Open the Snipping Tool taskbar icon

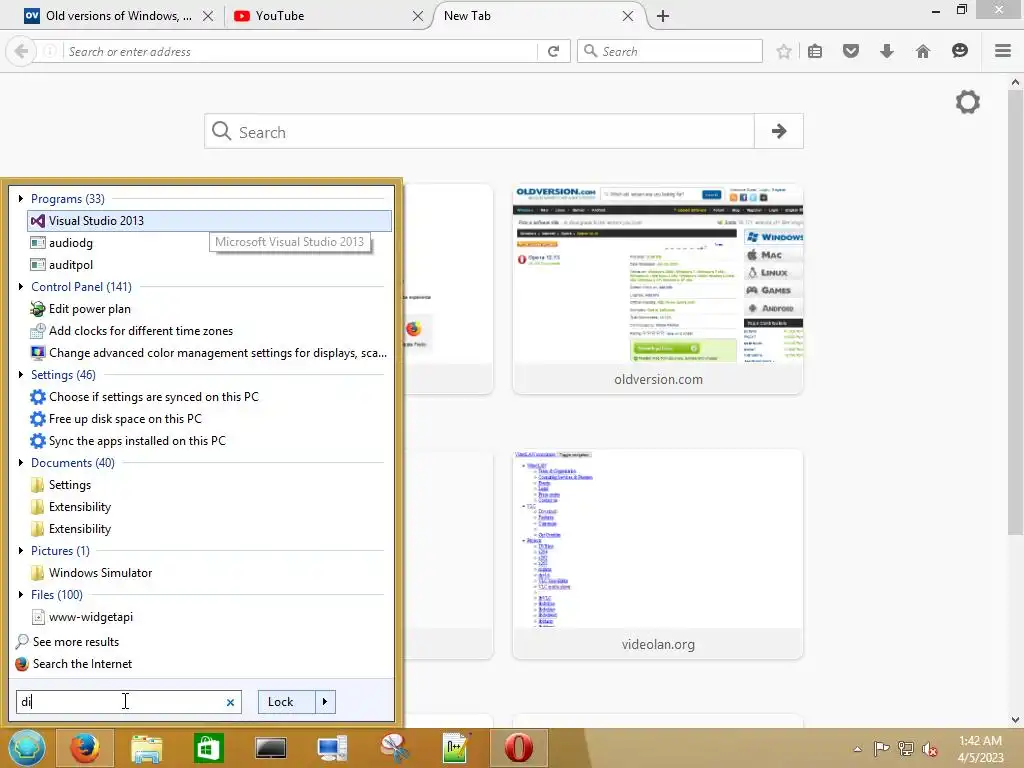tap(394, 748)
